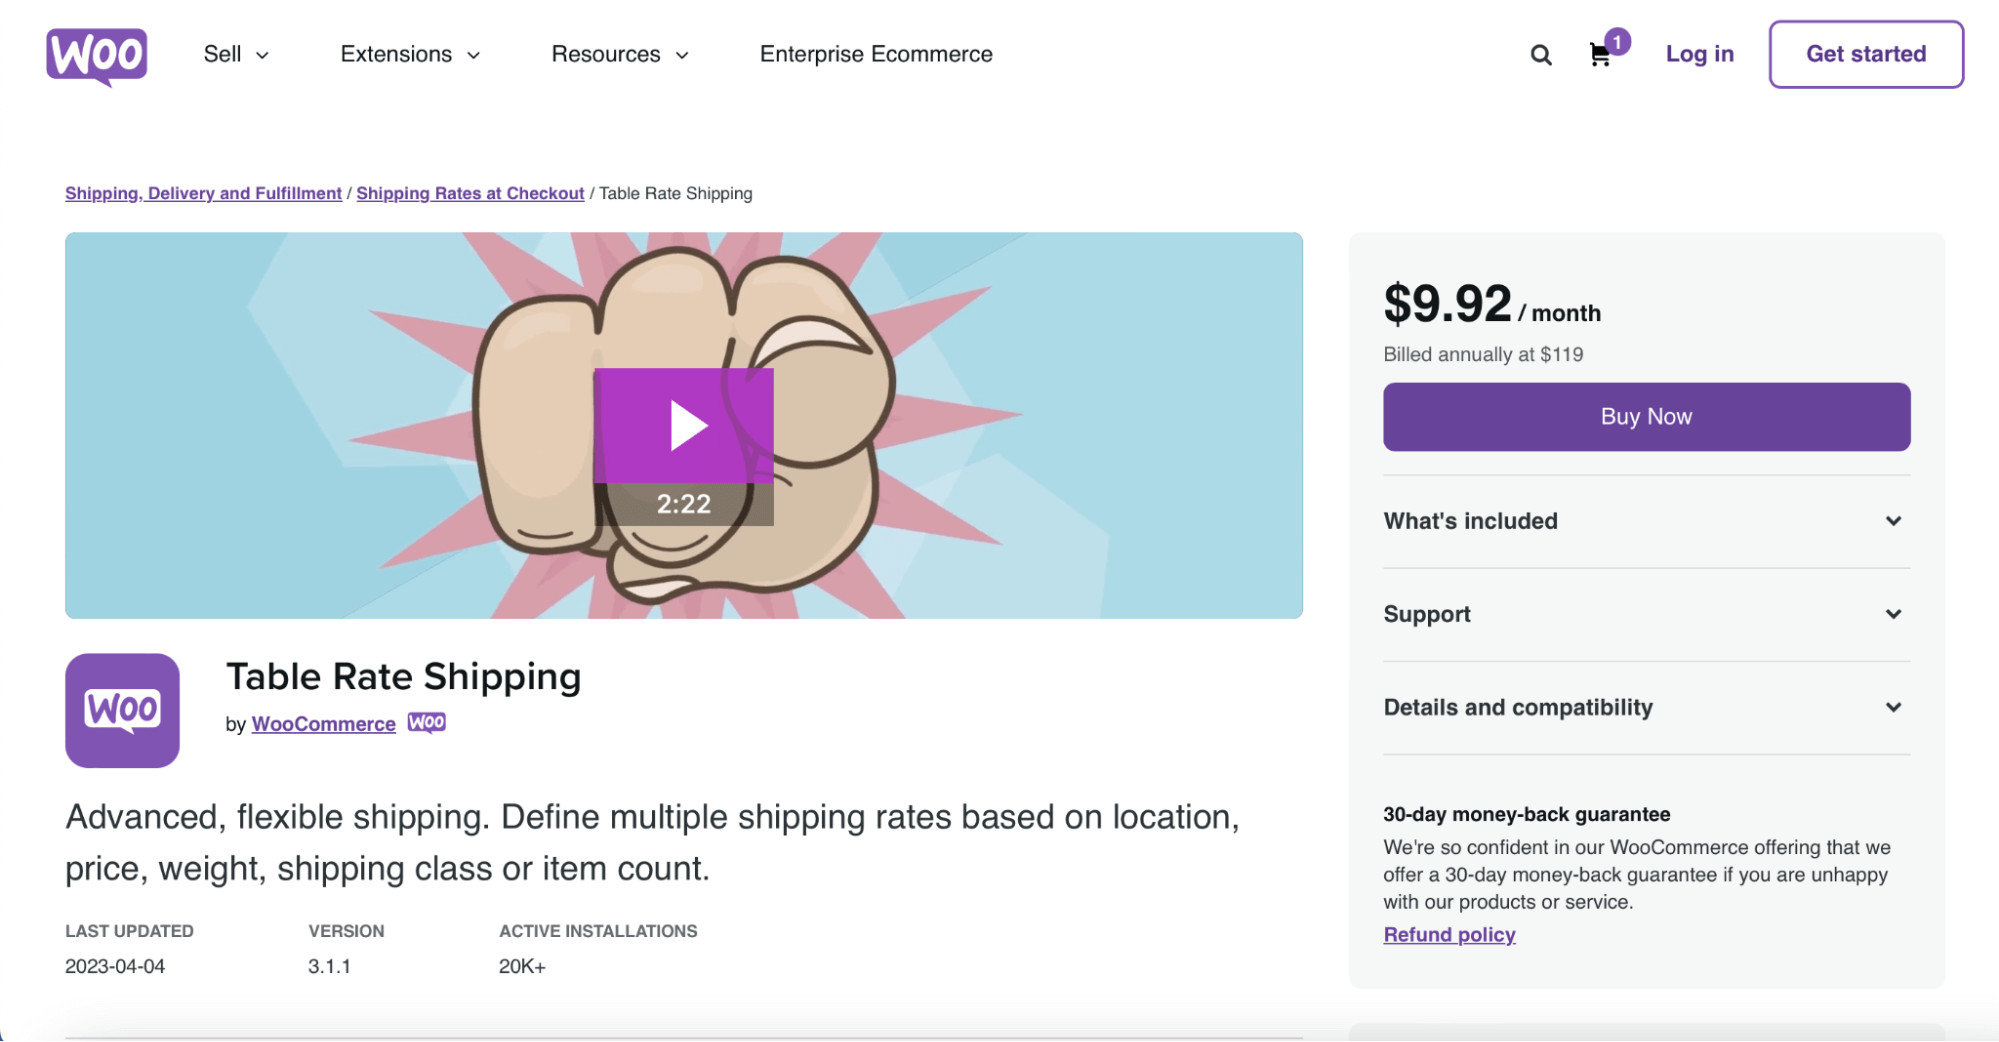Open the shopping cart icon
Image resolution: width=1999 pixels, height=1042 pixels.
click(x=1600, y=55)
